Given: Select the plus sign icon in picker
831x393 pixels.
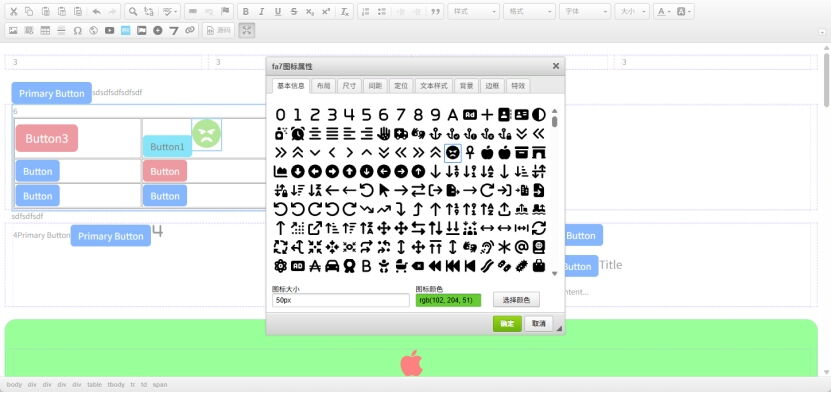Looking at the screenshot, I should [x=487, y=114].
